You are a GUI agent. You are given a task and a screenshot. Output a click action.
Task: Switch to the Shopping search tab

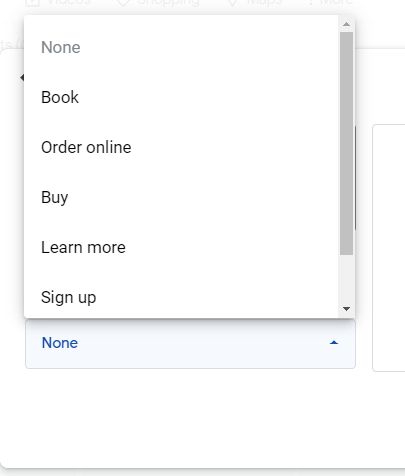pyautogui.click(x=158, y=3)
